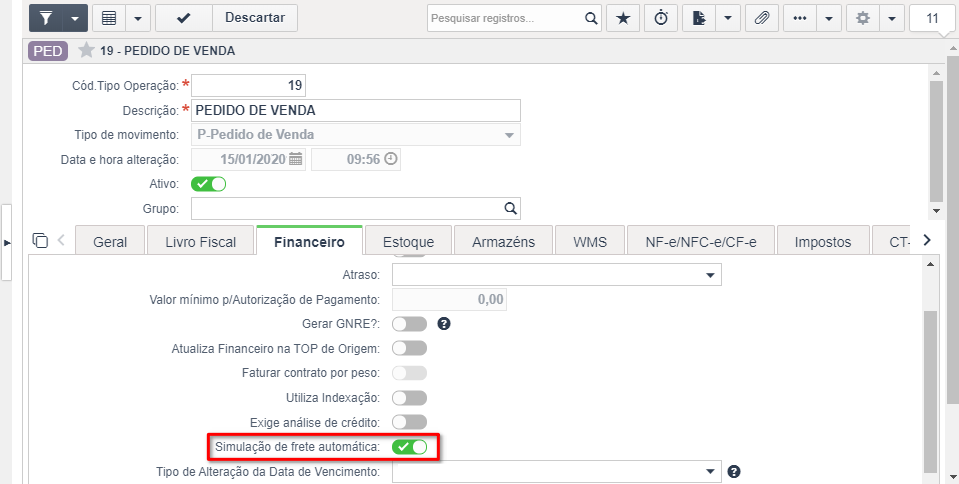
Task: Click the Descartar button
Action: [x=255, y=18]
